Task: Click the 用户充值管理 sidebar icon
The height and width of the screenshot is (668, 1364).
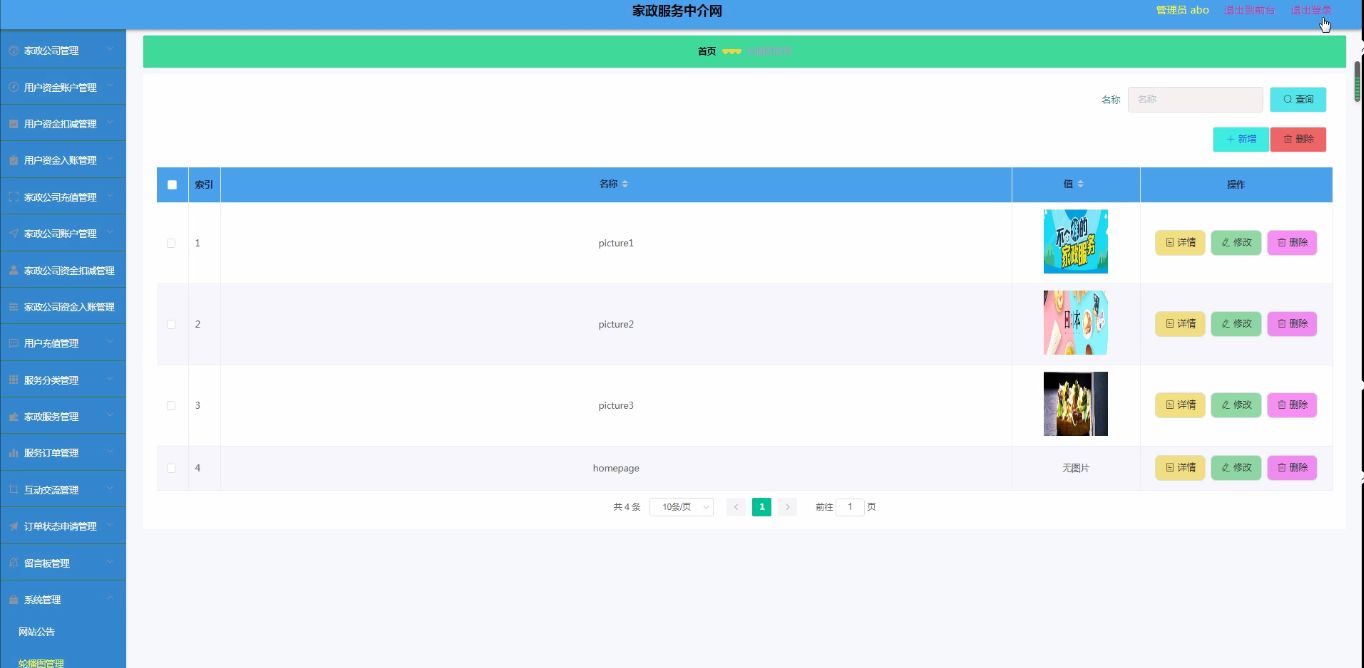Action: (x=13, y=343)
